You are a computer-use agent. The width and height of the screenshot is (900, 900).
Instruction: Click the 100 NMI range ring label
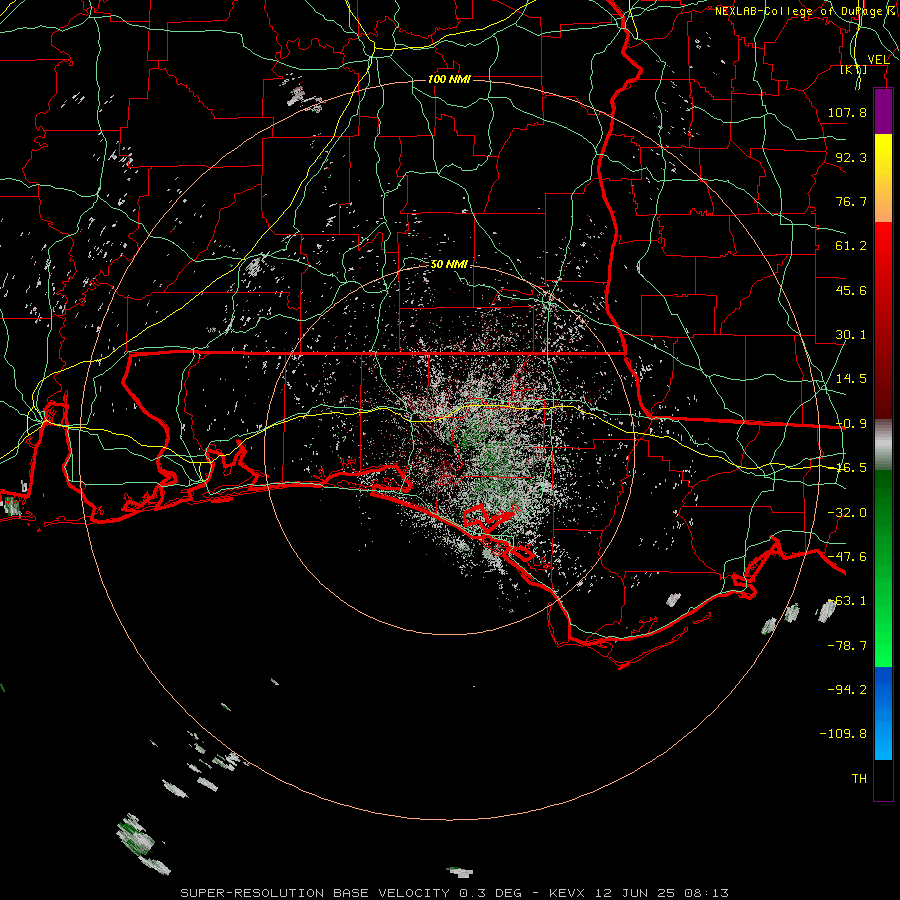(449, 79)
